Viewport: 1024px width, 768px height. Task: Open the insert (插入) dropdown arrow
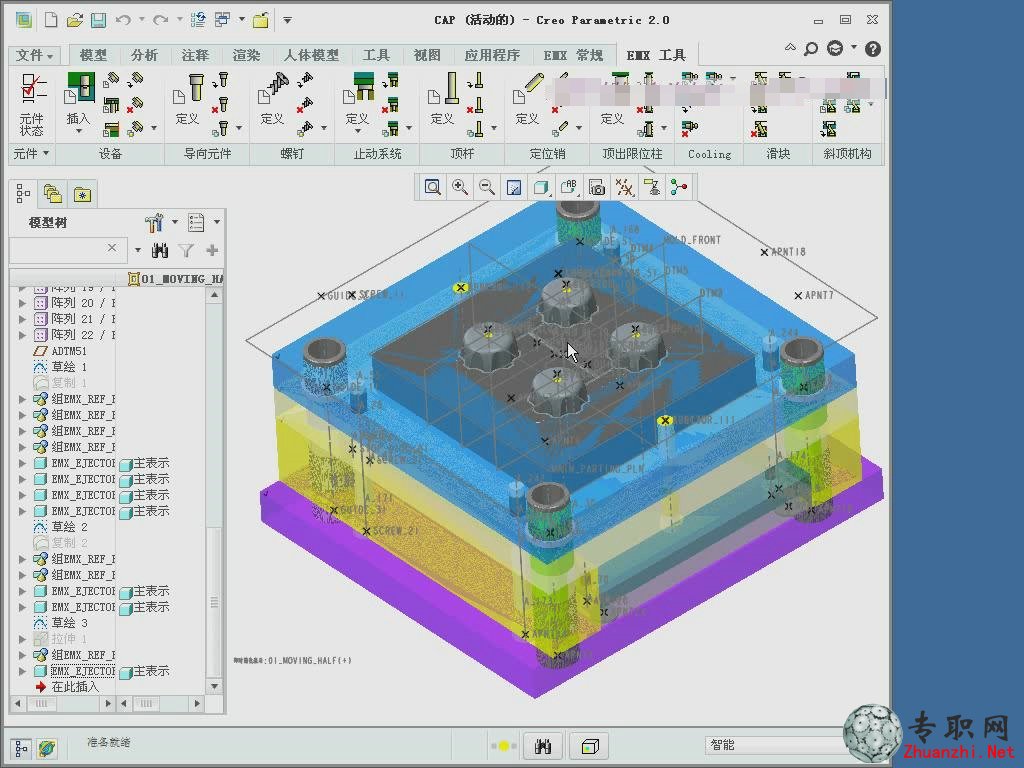point(78,131)
